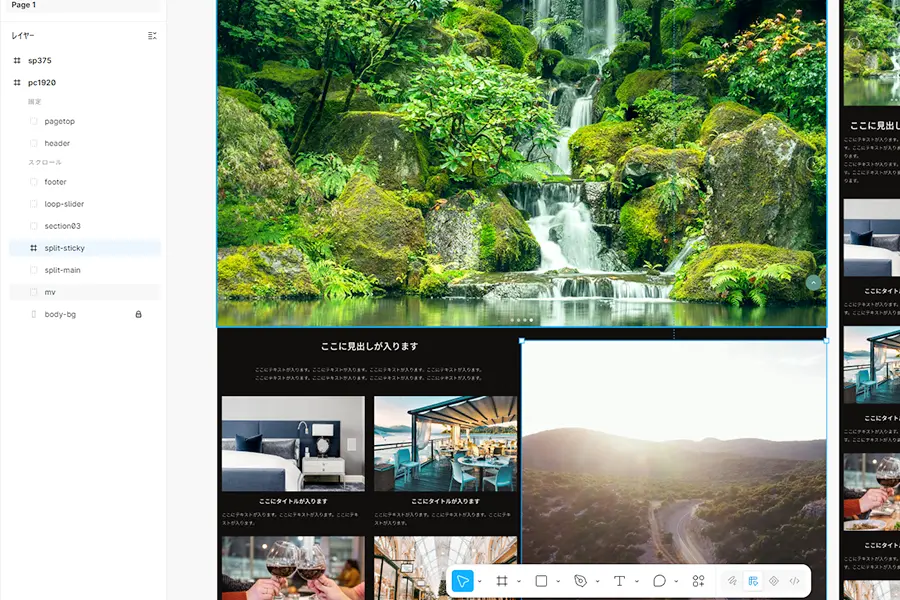Screen dimensions: 900x600
Task: Click the bedroom photo in pc1920 frame
Action: tap(293, 443)
